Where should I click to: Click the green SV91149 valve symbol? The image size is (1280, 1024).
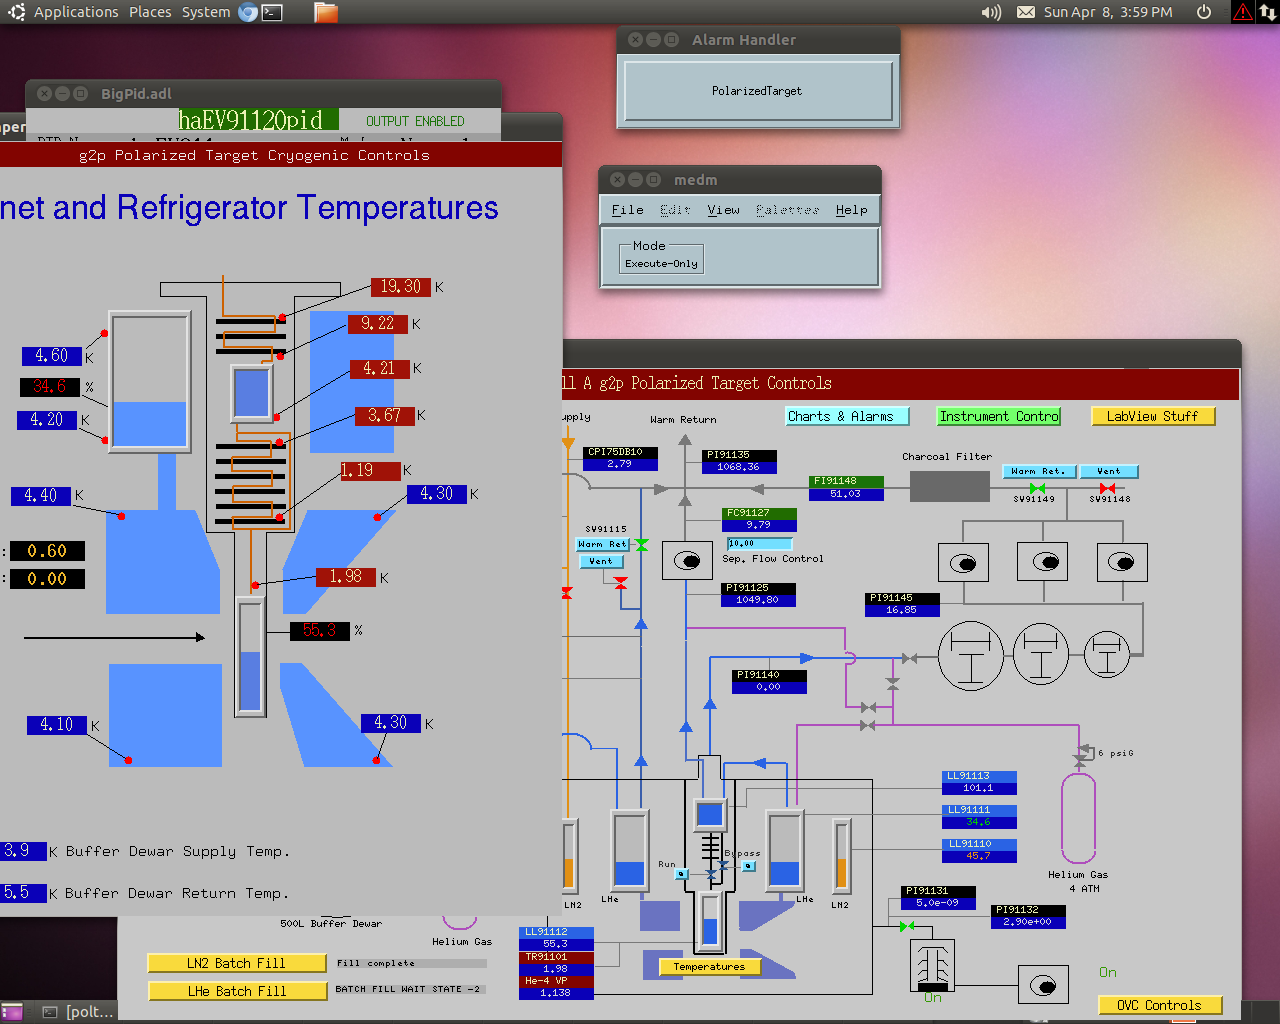(x=1037, y=488)
